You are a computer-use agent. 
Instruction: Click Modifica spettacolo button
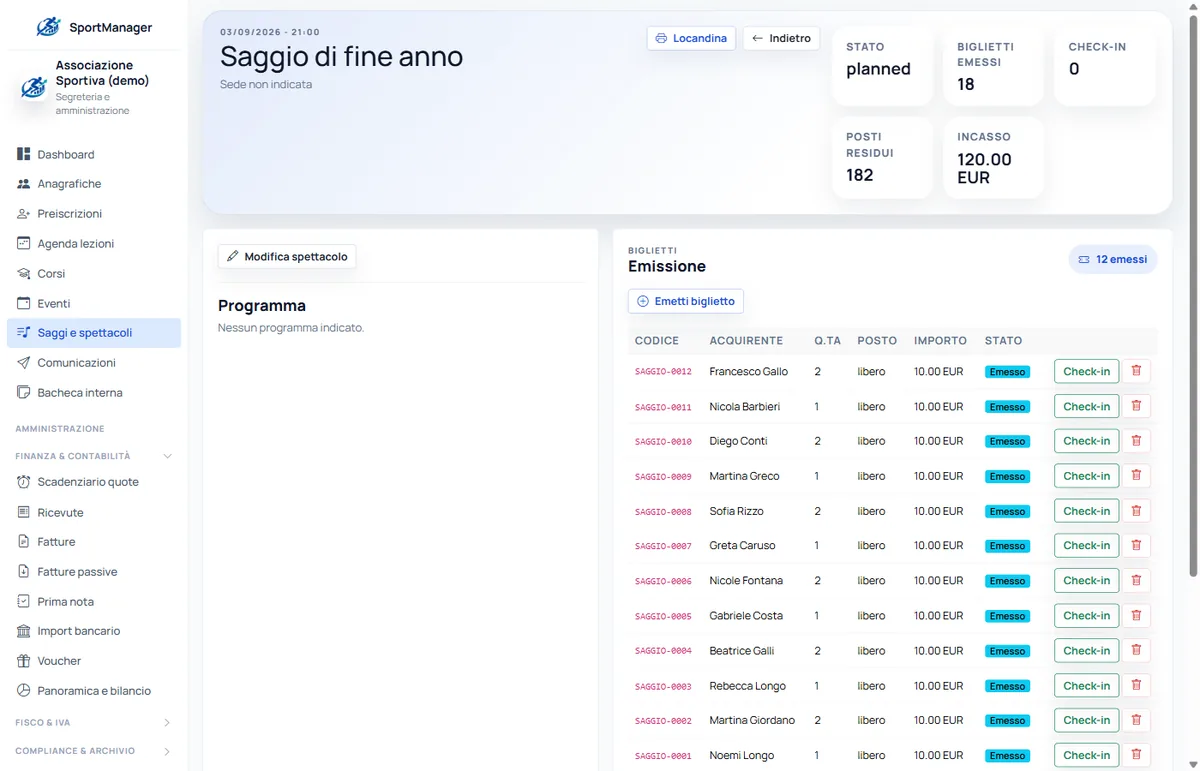click(287, 257)
